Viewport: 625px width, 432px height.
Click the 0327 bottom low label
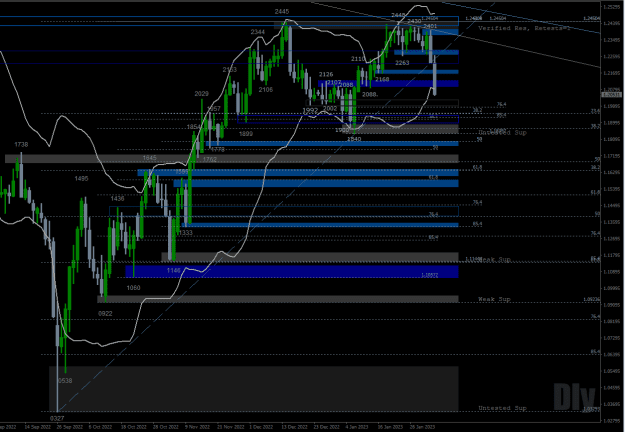pyautogui.click(x=57, y=418)
